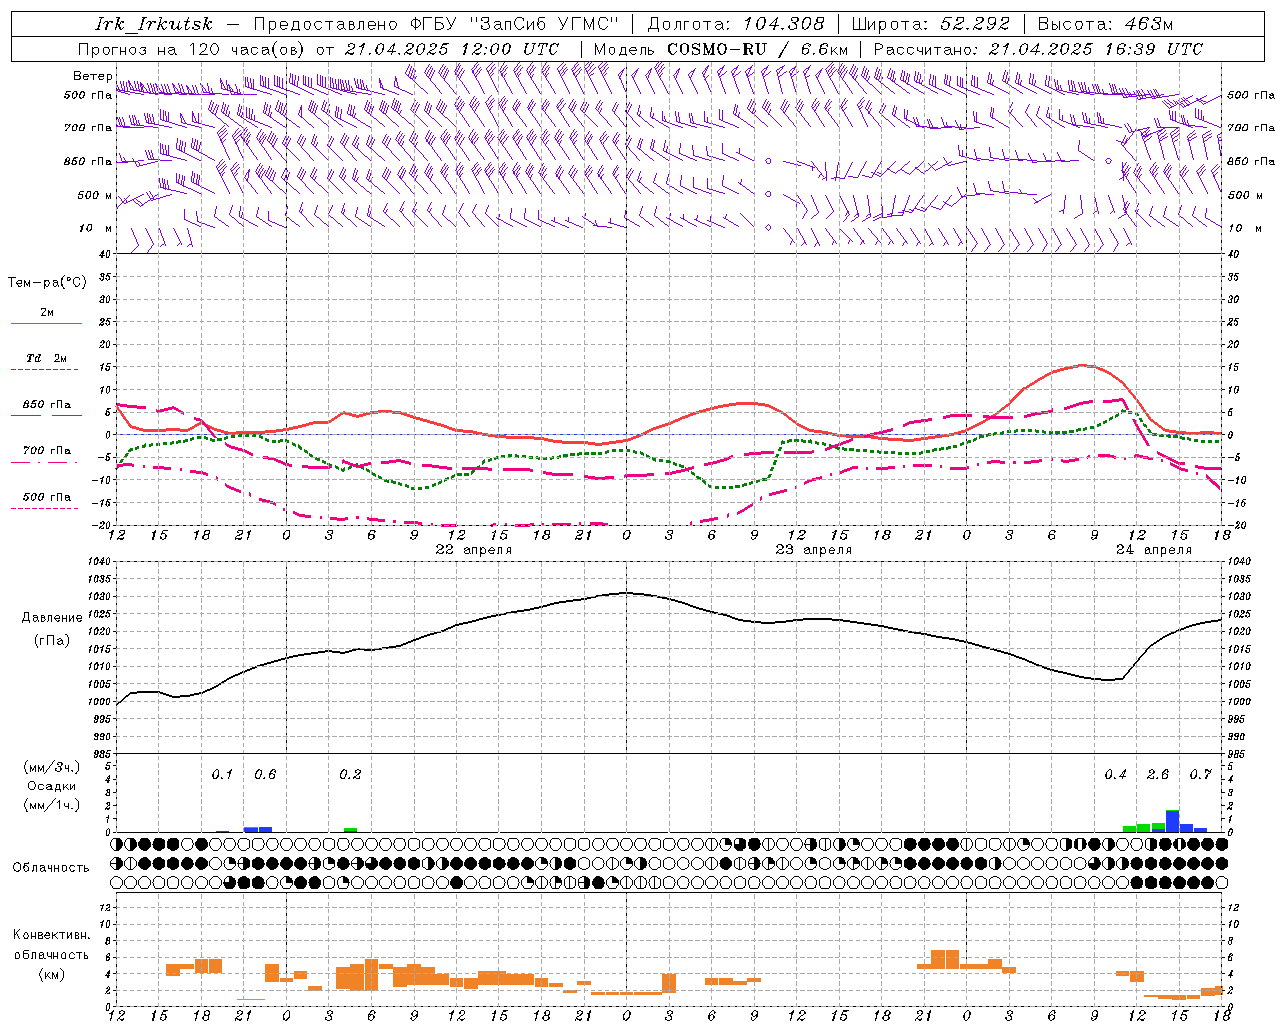
Task: Click the 0.4 precipitation total value
Action: pos(1115,774)
